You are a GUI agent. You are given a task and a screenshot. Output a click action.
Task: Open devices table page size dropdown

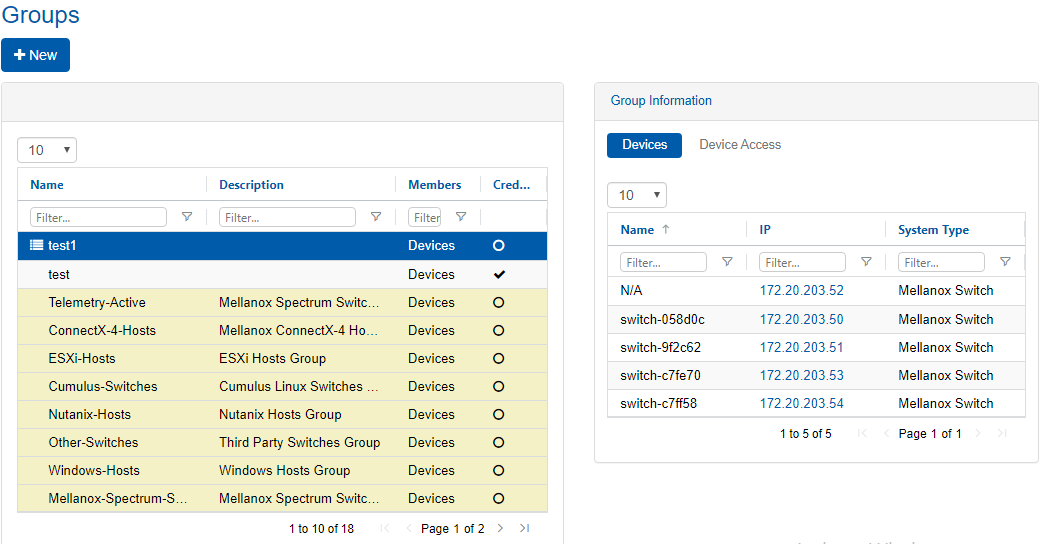point(637,195)
